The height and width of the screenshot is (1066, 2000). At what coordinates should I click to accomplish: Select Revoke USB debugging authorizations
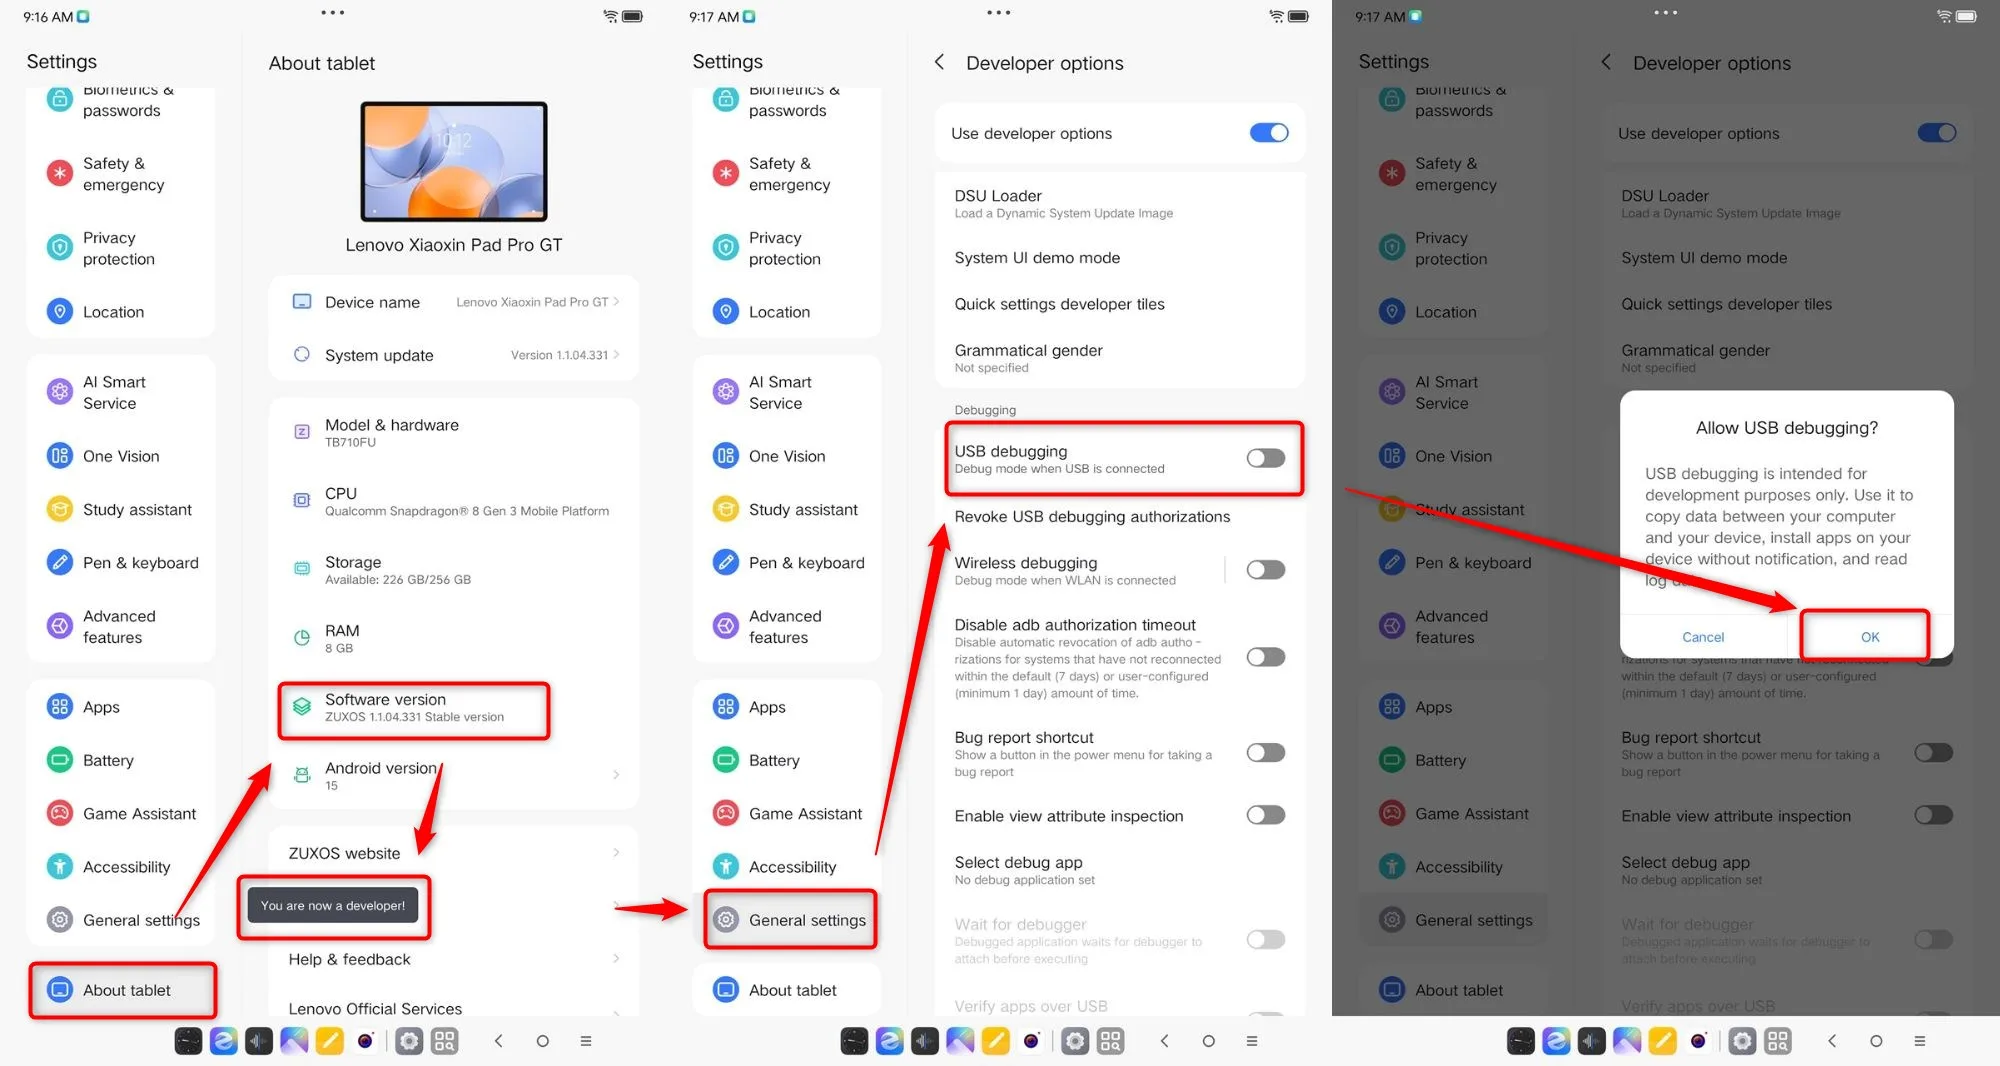point(1092,516)
